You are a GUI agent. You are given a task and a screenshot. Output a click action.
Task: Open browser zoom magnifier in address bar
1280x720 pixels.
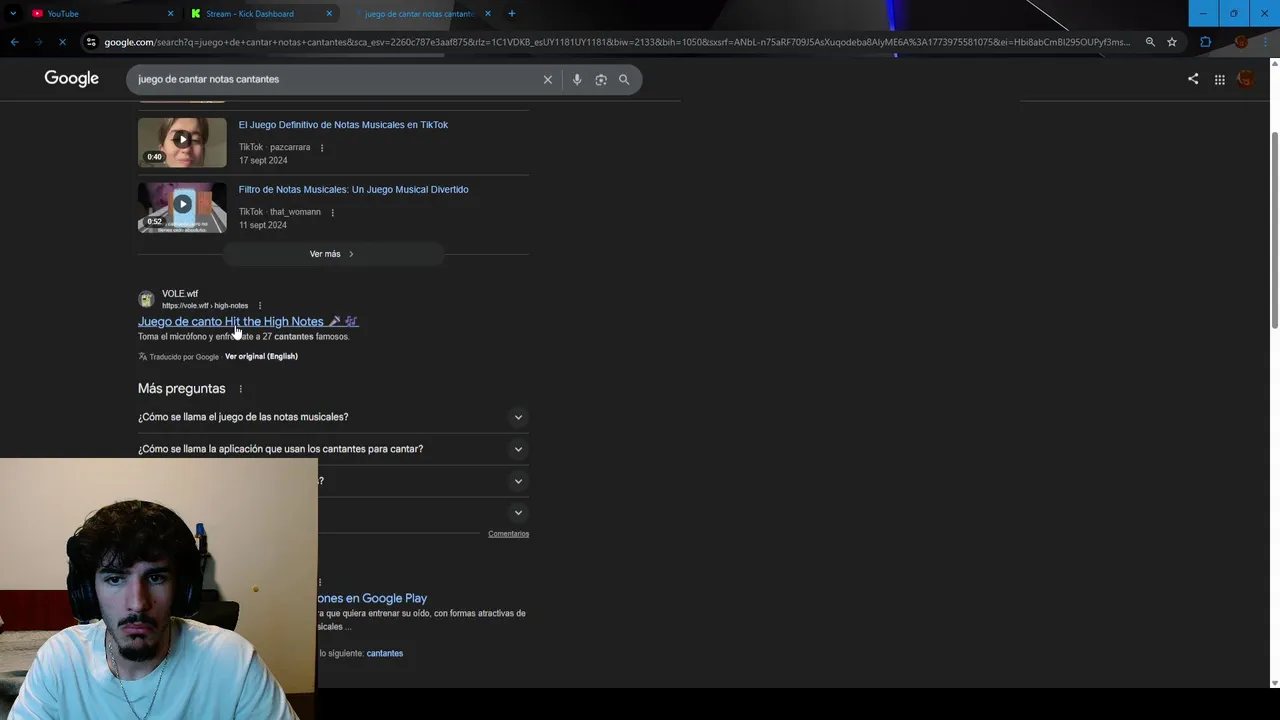(x=1150, y=42)
